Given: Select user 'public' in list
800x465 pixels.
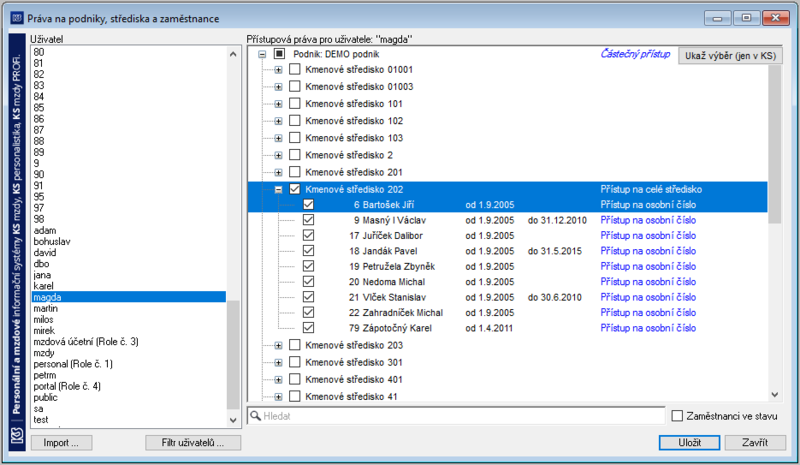Looking at the screenshot, I should coord(45,398).
